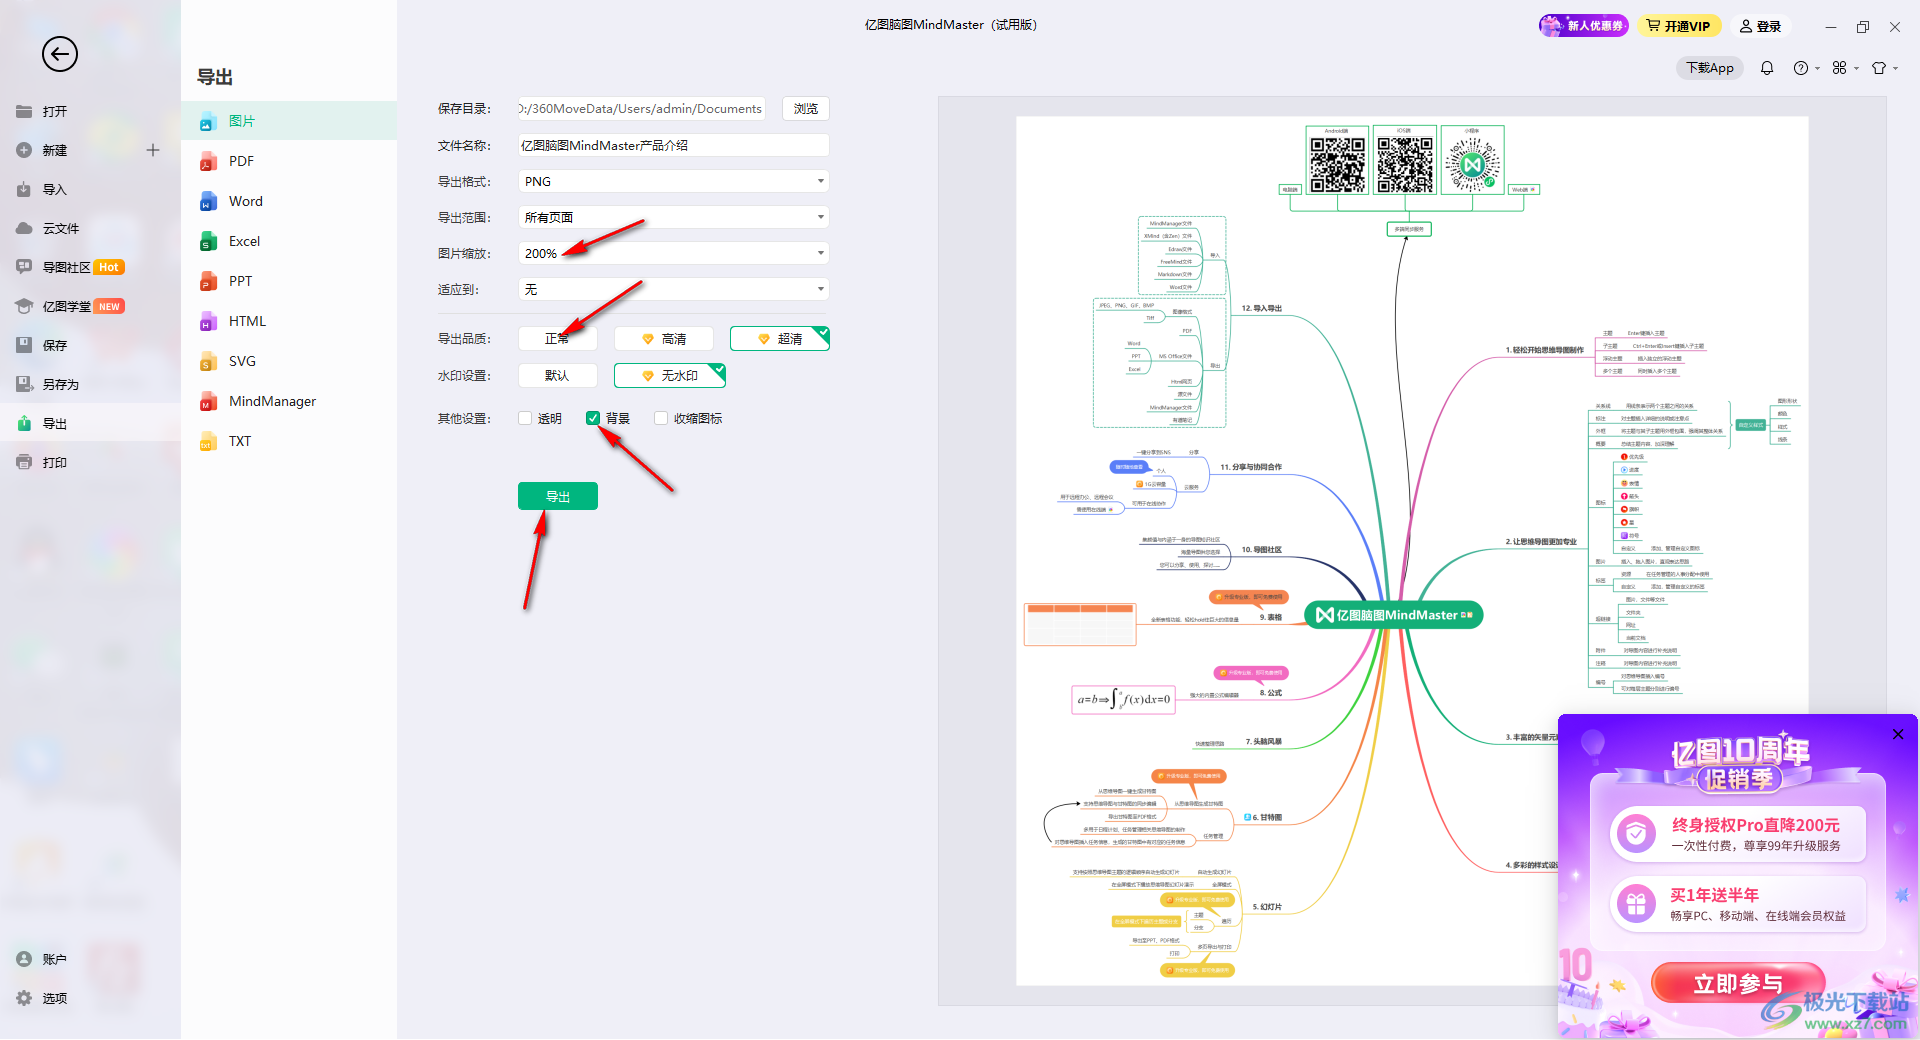Click the 文件名称 input field
This screenshot has height=1040, width=1920.
tap(674, 145)
